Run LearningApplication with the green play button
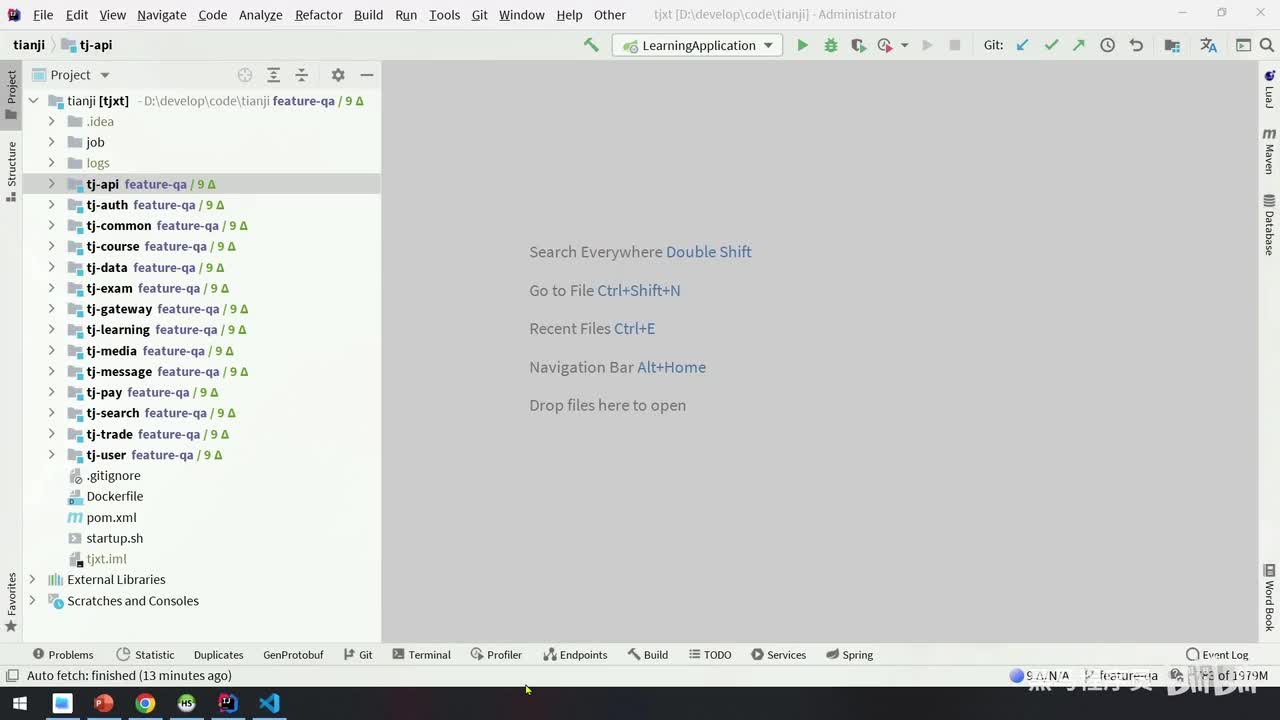This screenshot has width=1280, height=720. point(802,45)
